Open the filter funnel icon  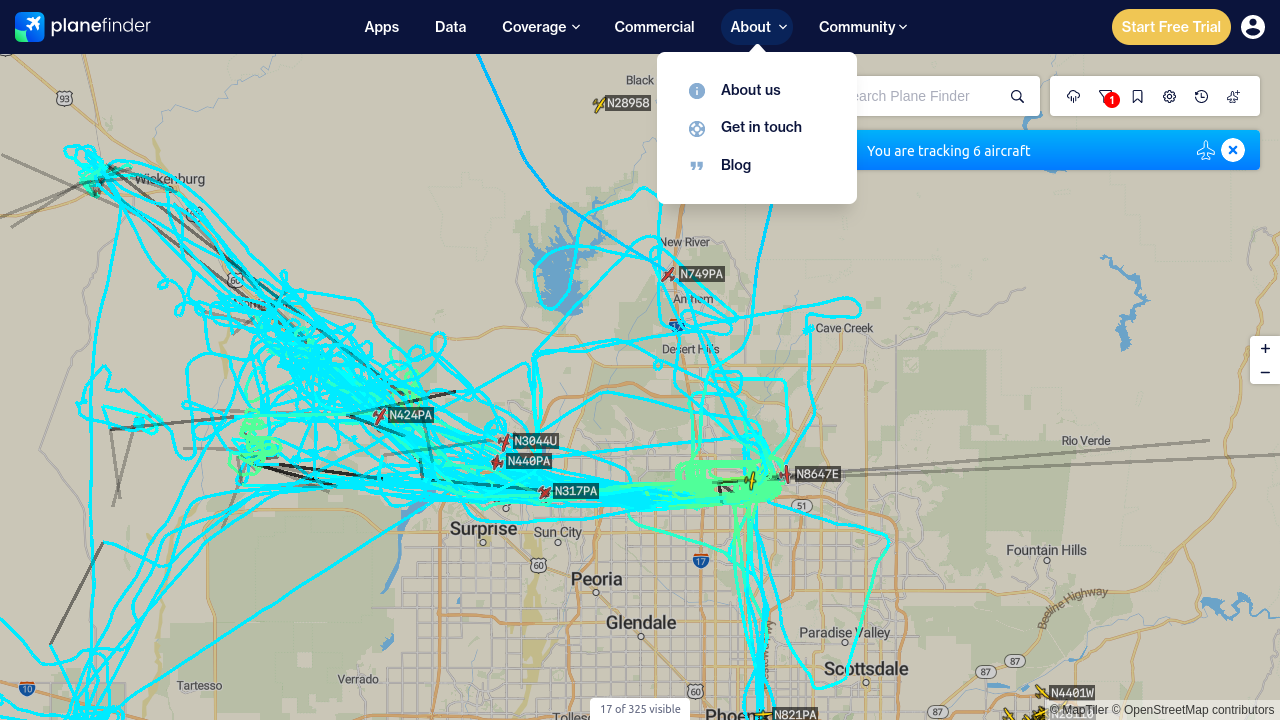(x=1105, y=96)
